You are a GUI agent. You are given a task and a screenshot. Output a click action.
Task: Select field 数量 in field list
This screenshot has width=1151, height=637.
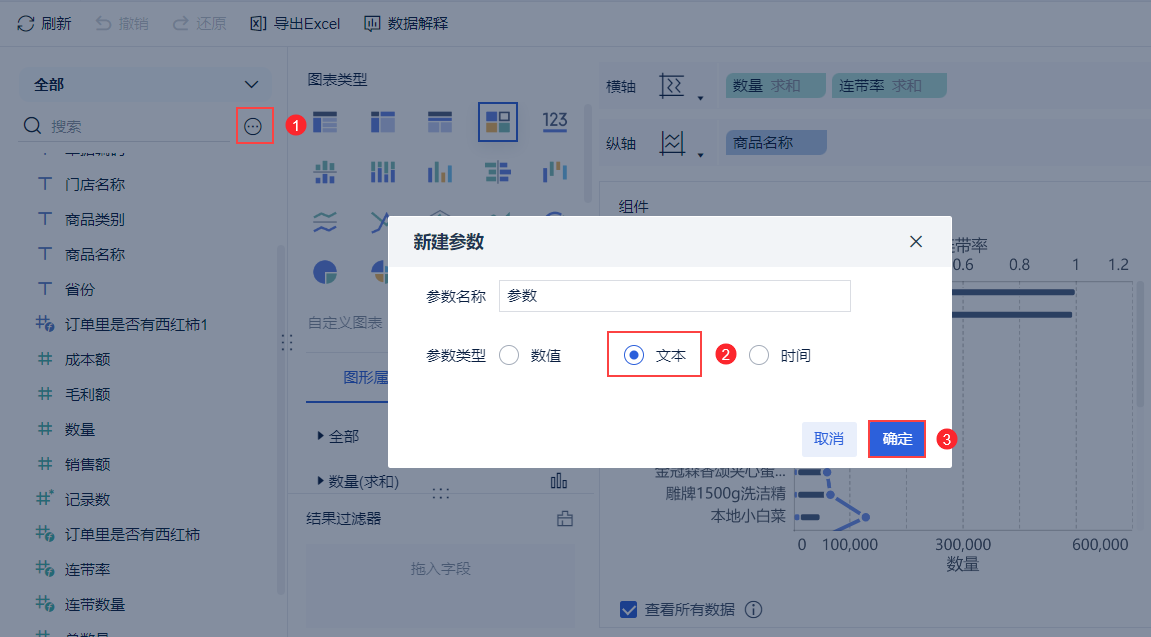[80, 429]
